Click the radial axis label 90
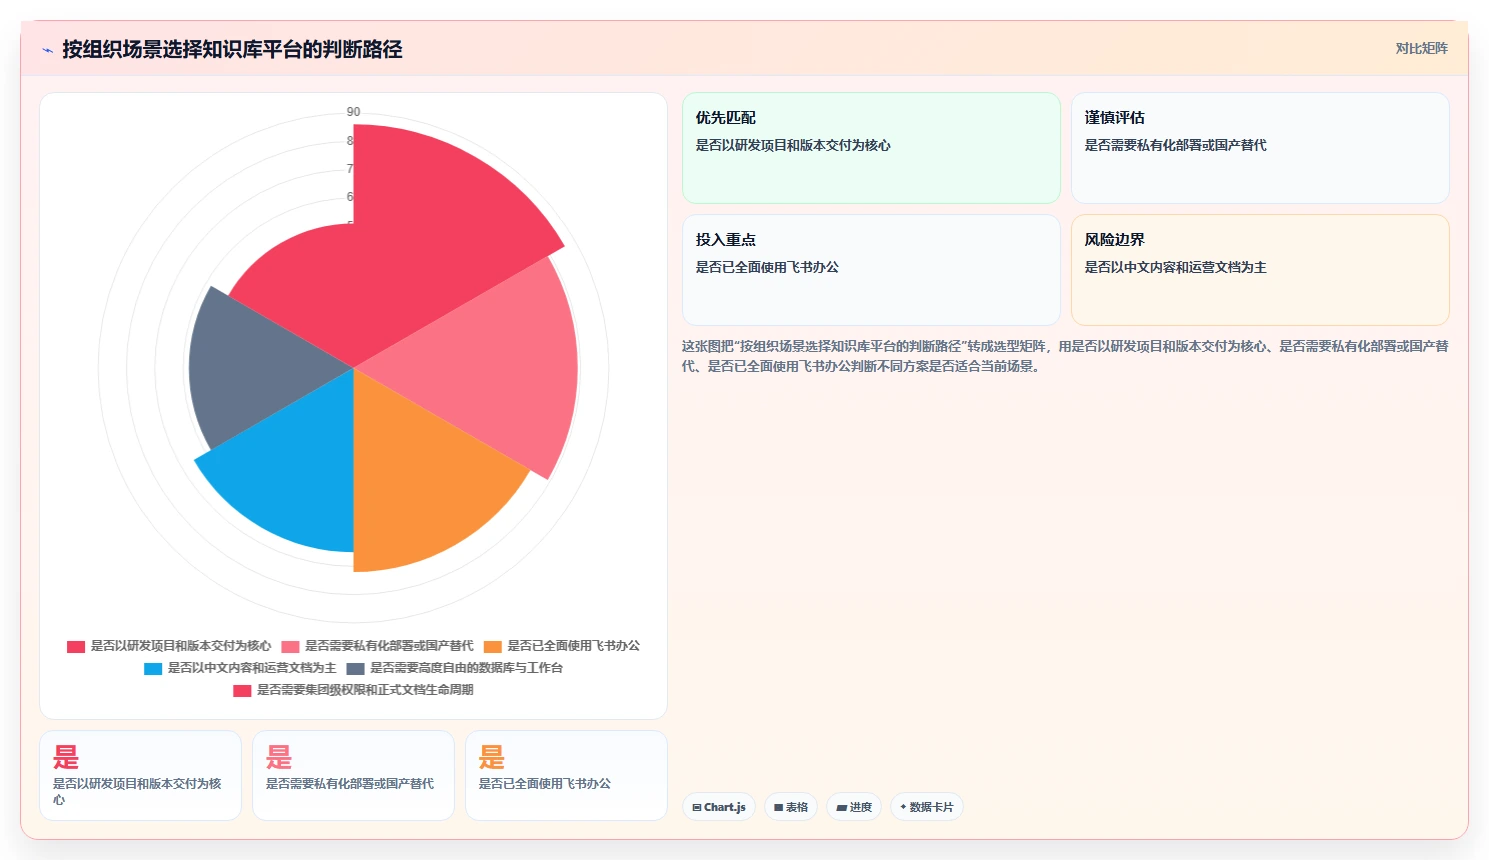The image size is (1489, 860). 353,112
